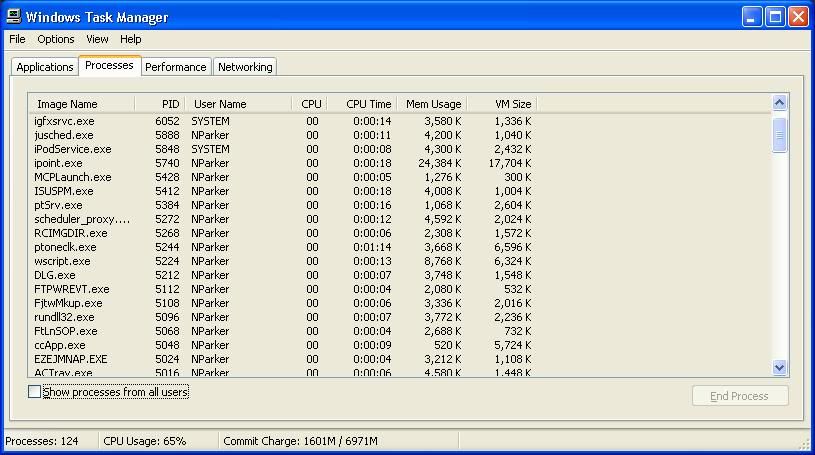Open the File menu
The image size is (815, 455).
[17, 39]
